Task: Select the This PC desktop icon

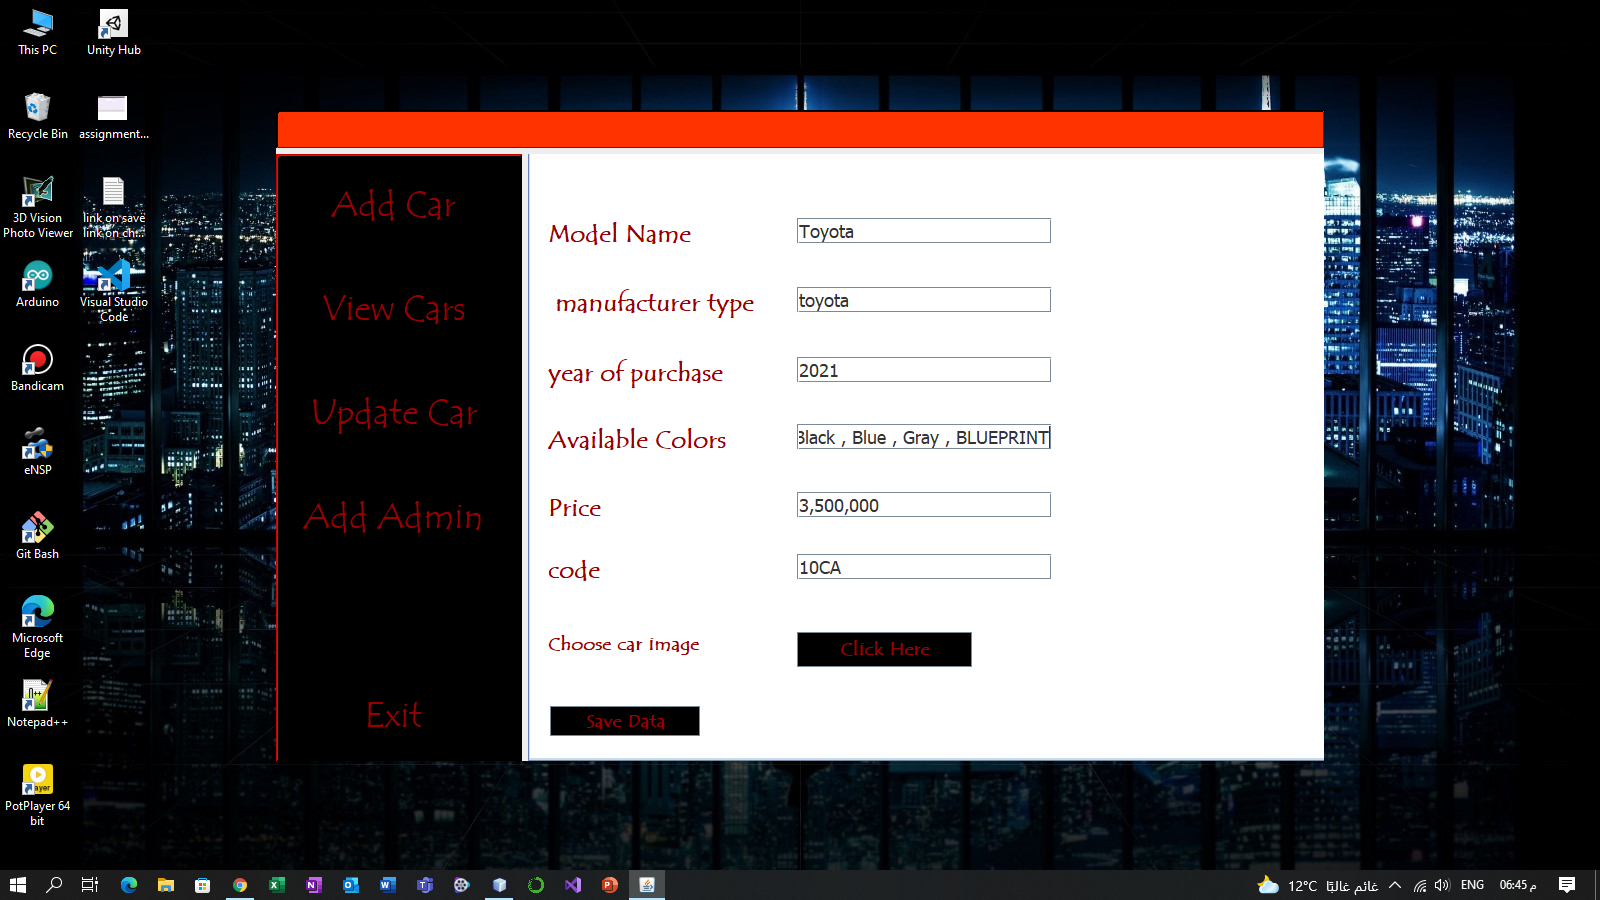Action: pyautogui.click(x=38, y=32)
